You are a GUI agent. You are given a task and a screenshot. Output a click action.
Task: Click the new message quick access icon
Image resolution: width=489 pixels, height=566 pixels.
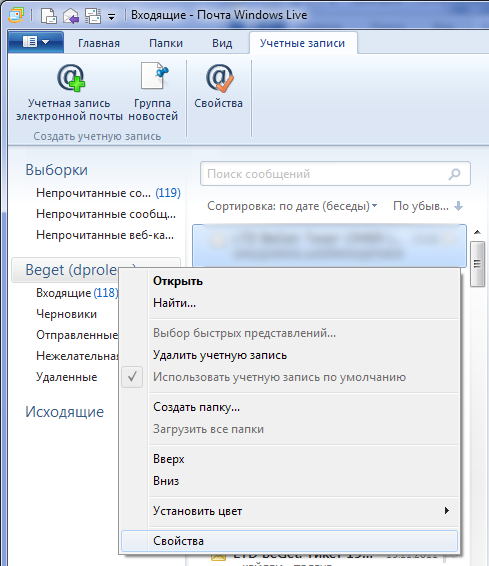pyautogui.click(x=48, y=16)
